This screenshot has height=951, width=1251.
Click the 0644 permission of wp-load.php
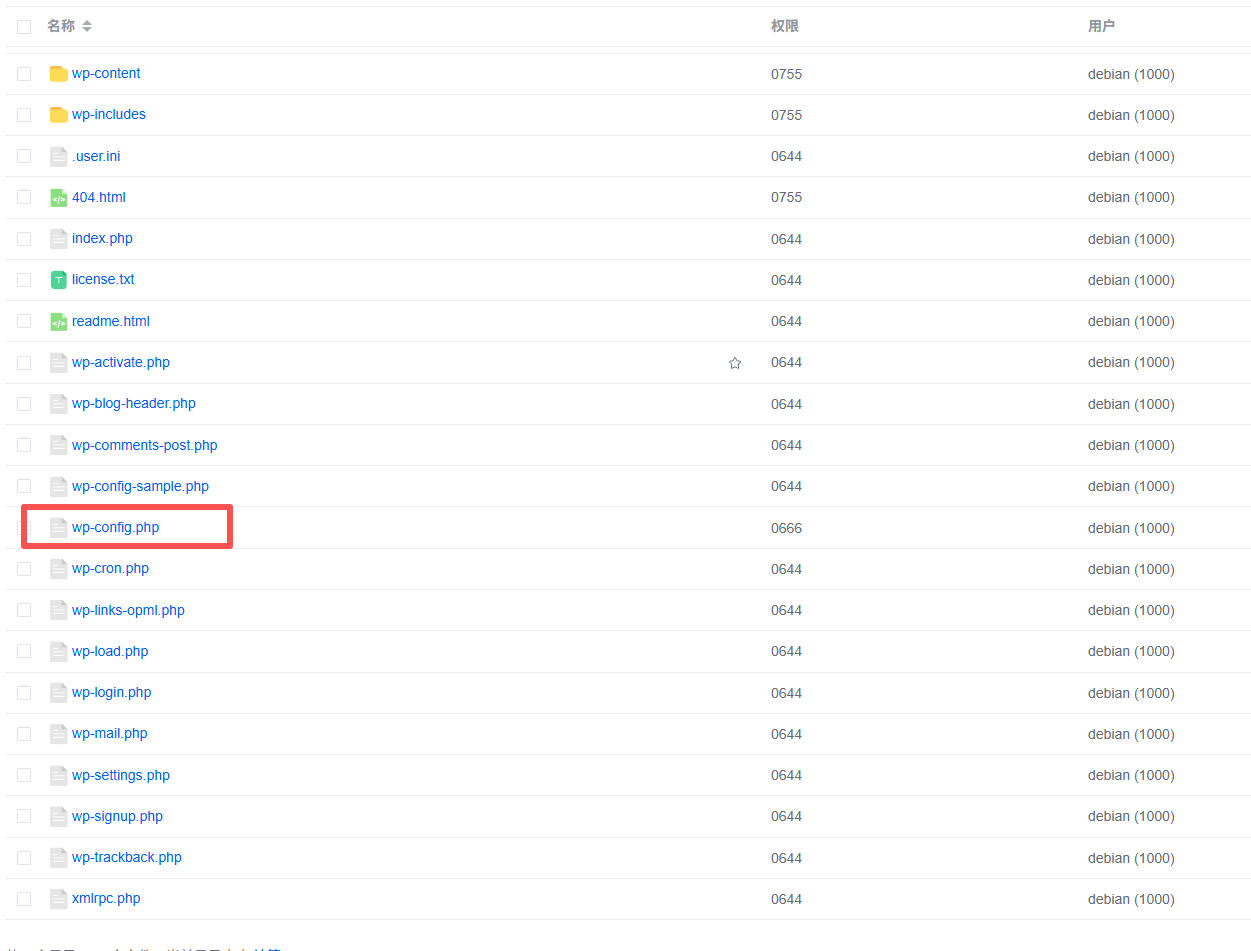(x=787, y=652)
